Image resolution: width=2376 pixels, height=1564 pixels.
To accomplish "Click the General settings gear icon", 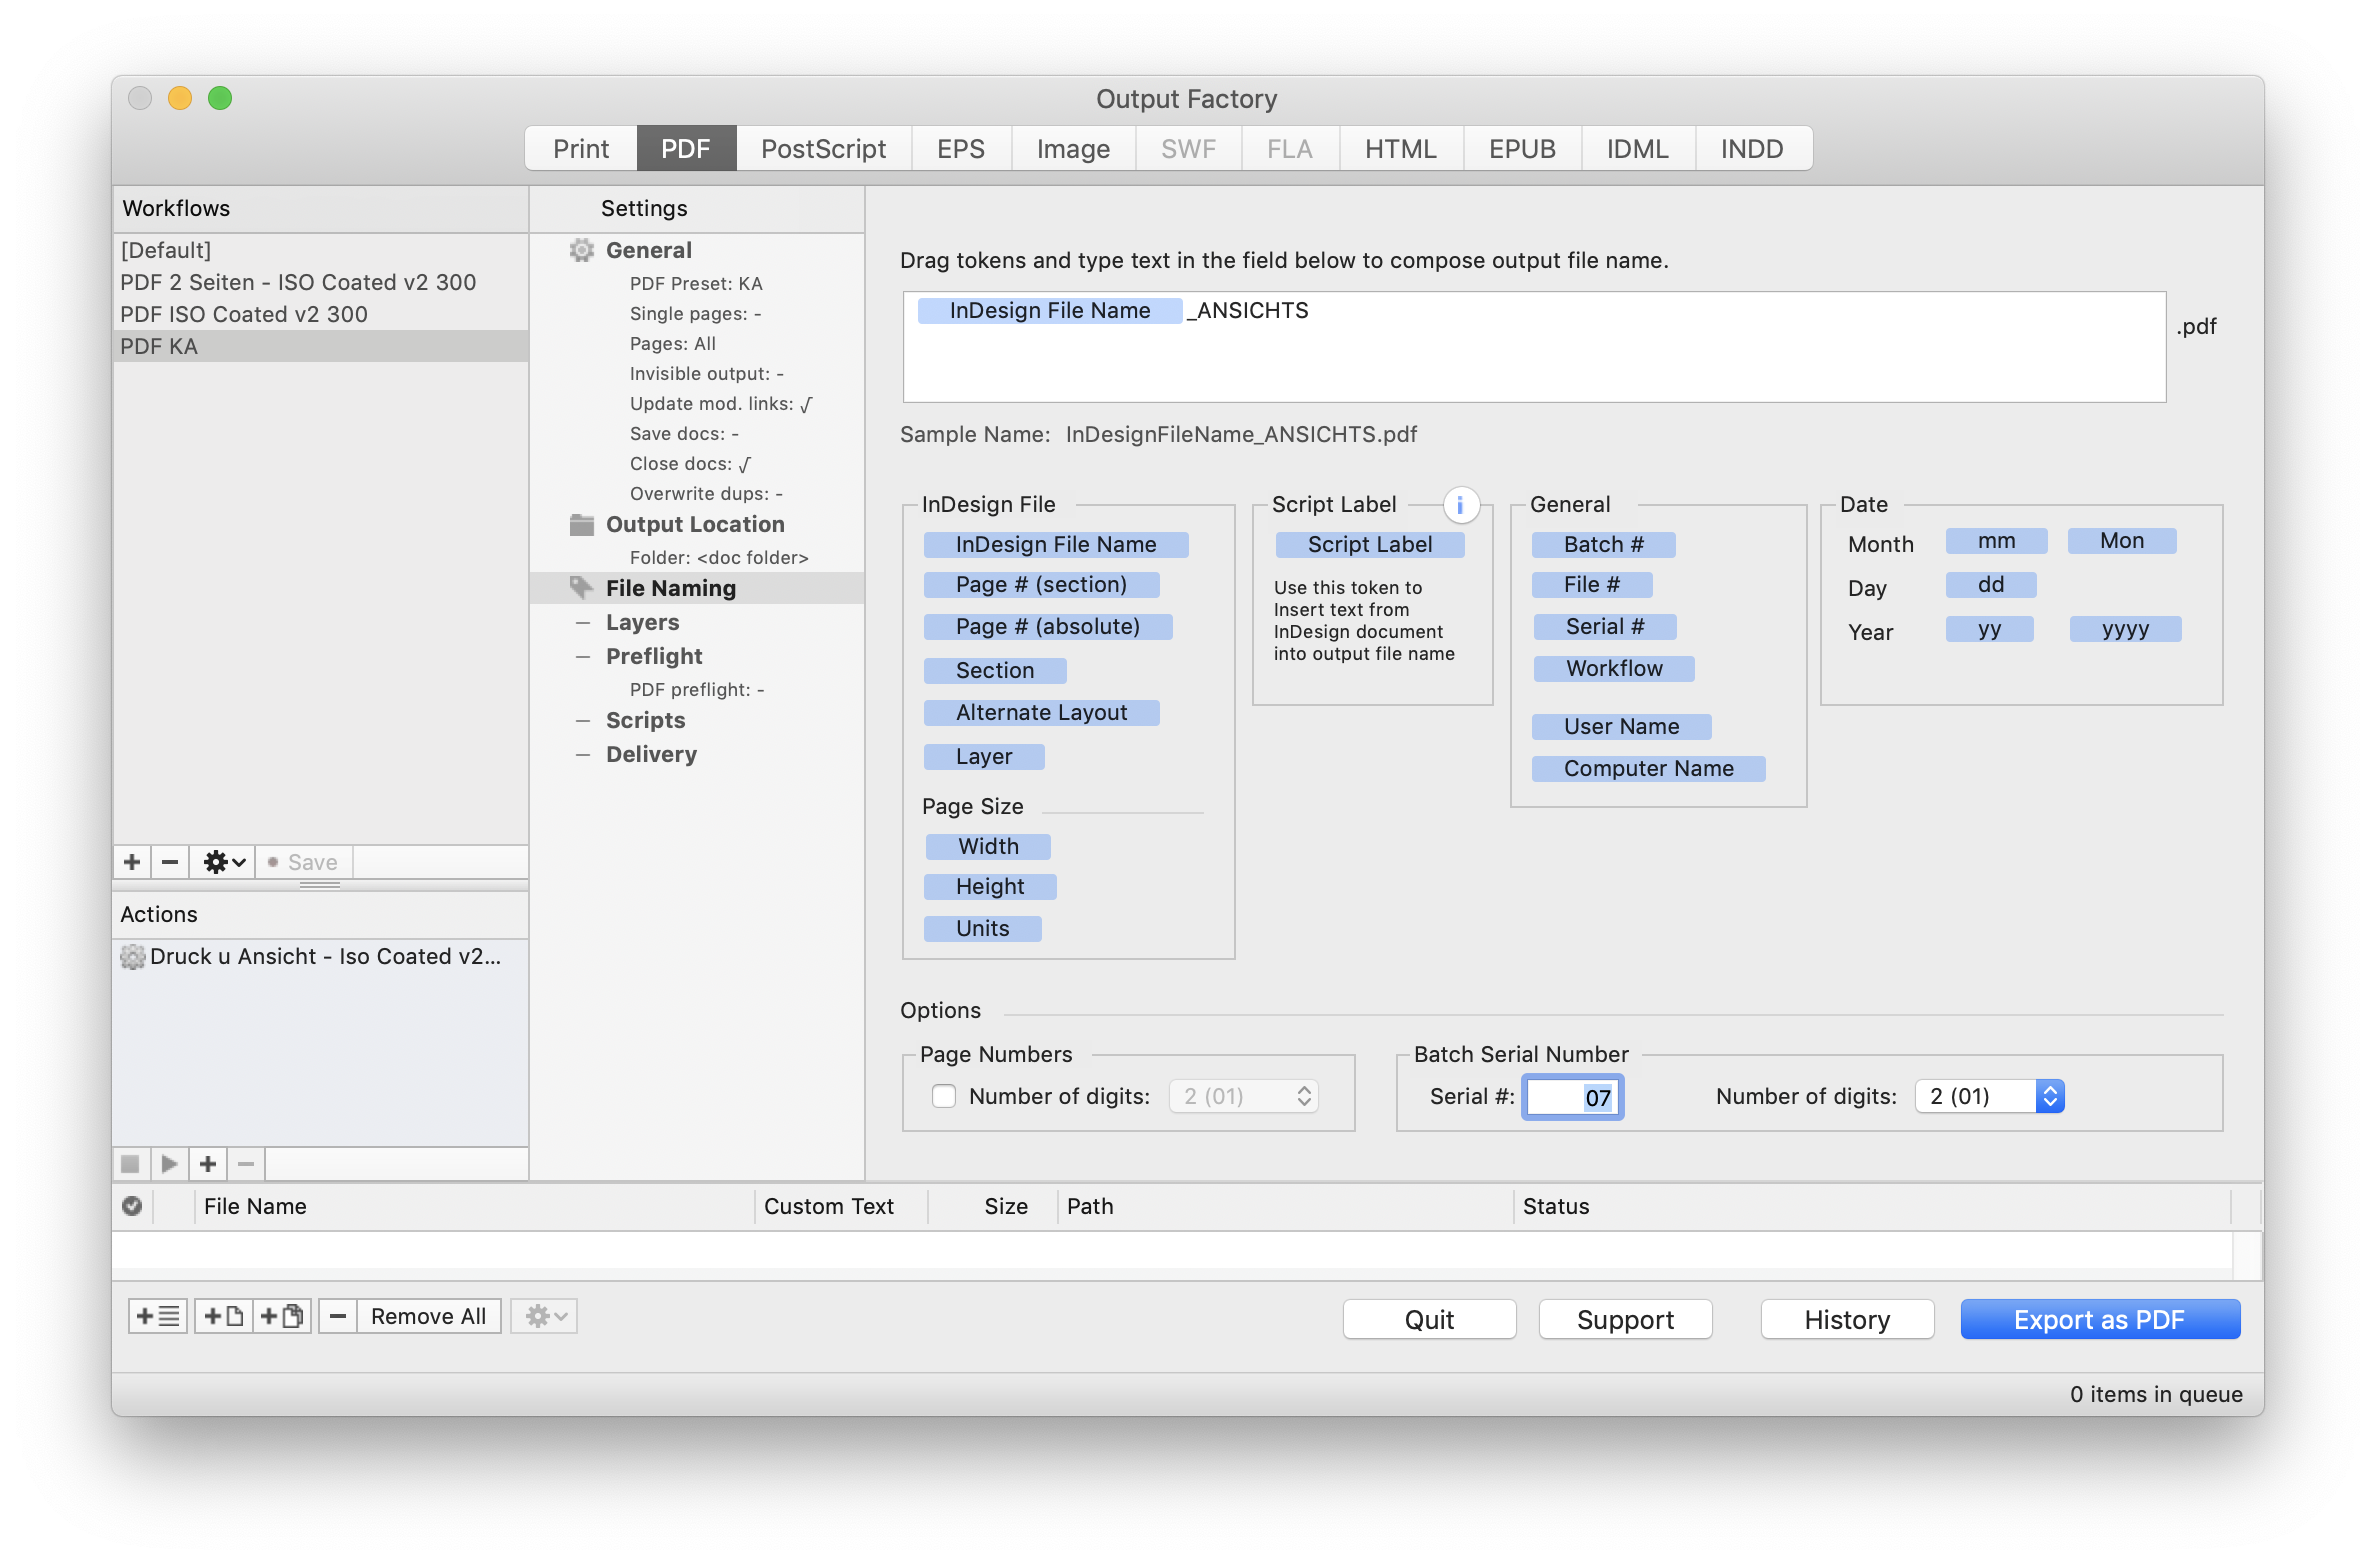I will (x=581, y=250).
